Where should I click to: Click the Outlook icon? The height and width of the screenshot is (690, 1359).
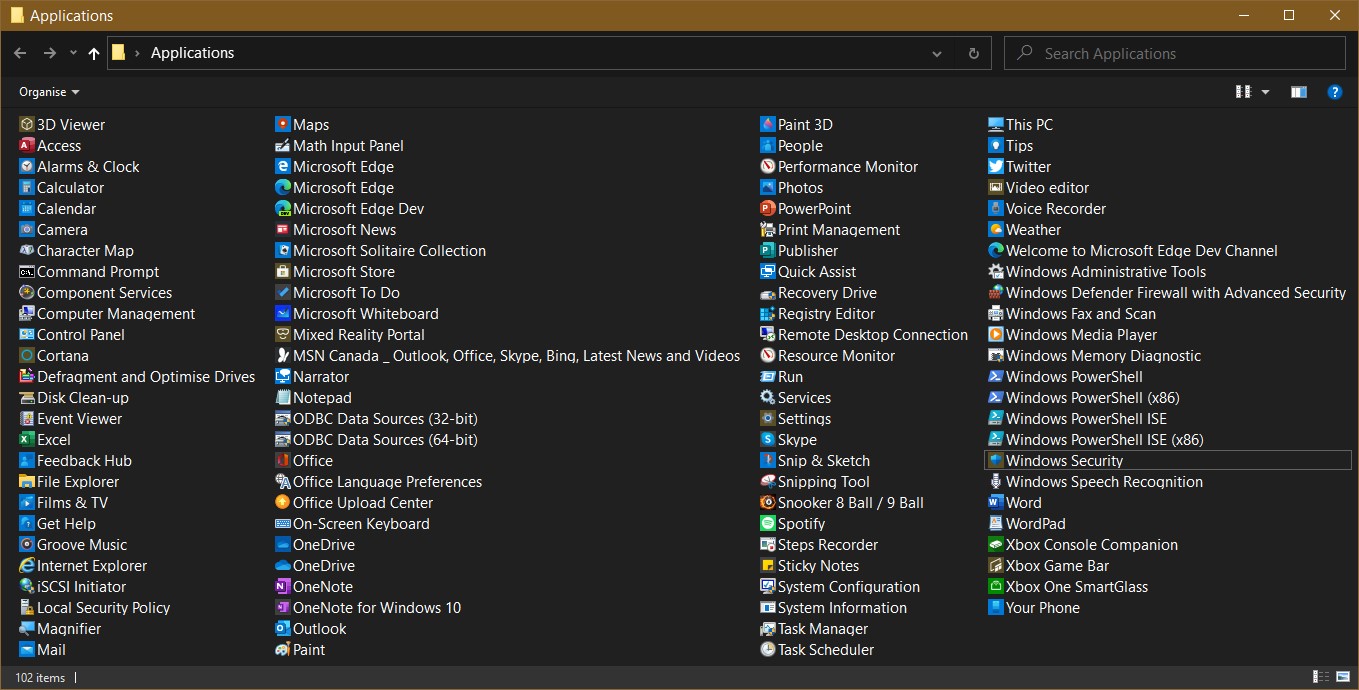click(283, 629)
